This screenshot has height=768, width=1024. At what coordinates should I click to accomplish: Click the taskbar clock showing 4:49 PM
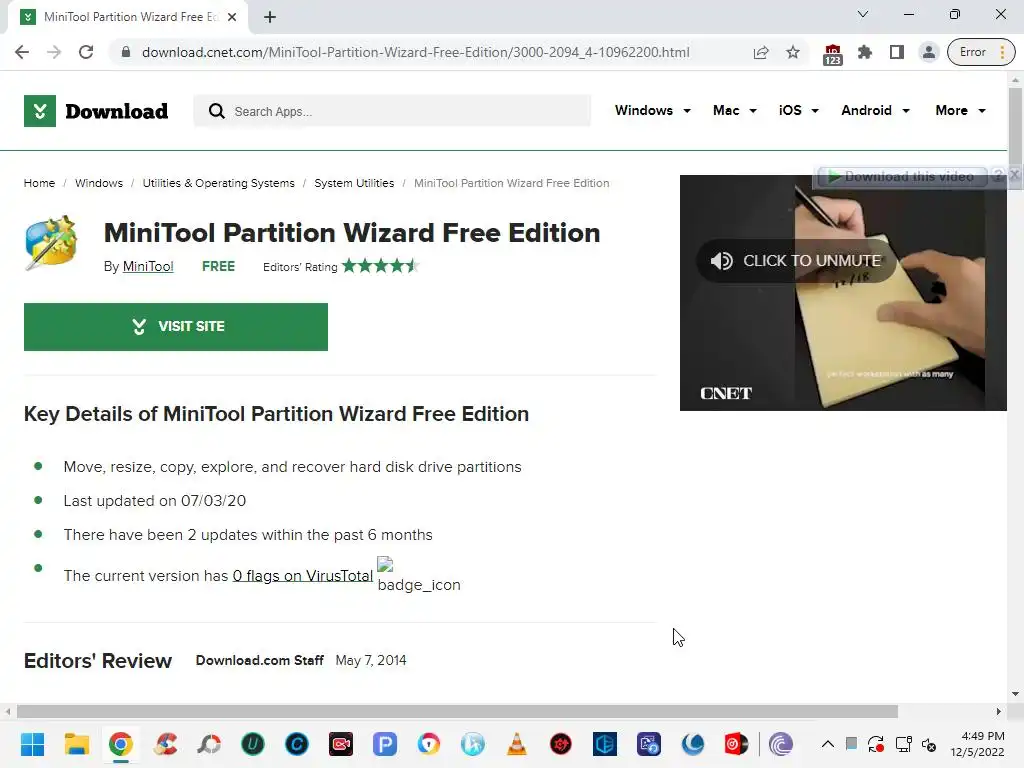(977, 744)
